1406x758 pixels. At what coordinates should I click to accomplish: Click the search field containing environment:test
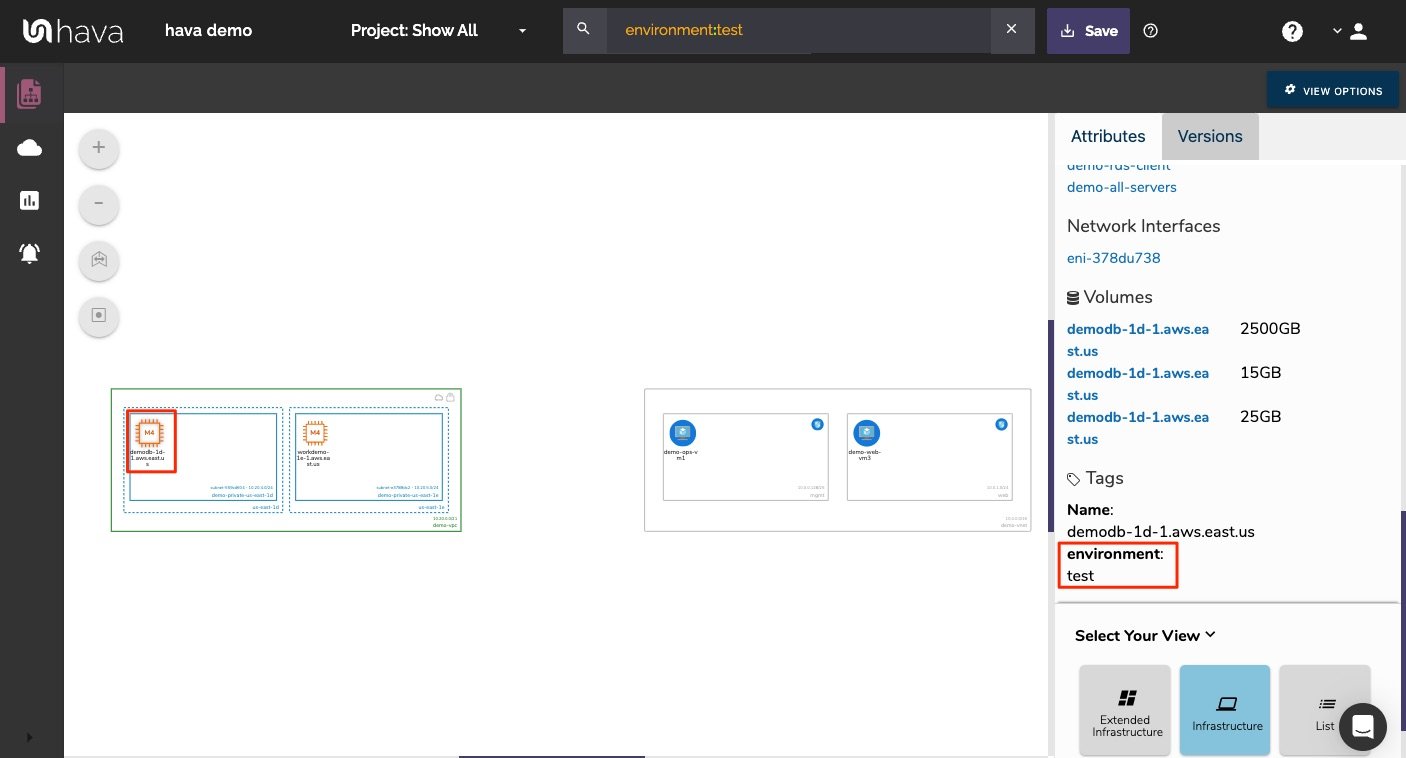pos(798,30)
